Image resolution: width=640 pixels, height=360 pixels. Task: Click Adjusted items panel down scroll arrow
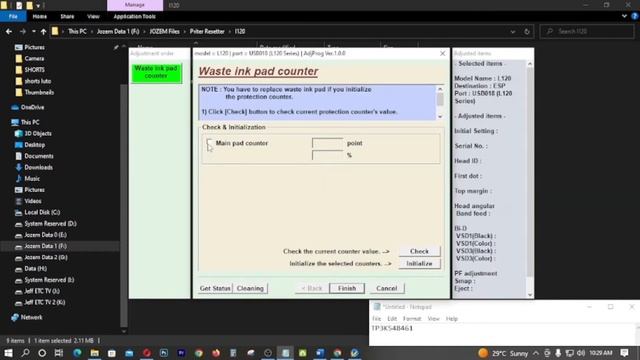(530, 295)
